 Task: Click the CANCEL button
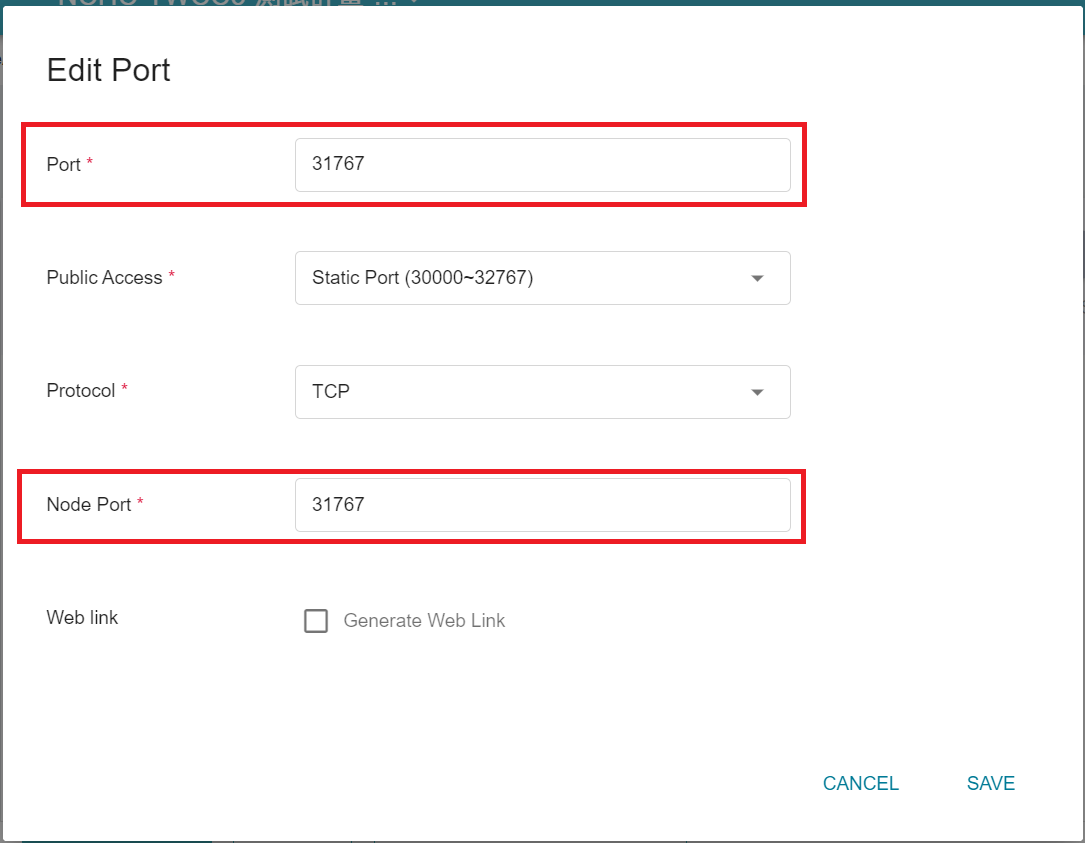(860, 783)
